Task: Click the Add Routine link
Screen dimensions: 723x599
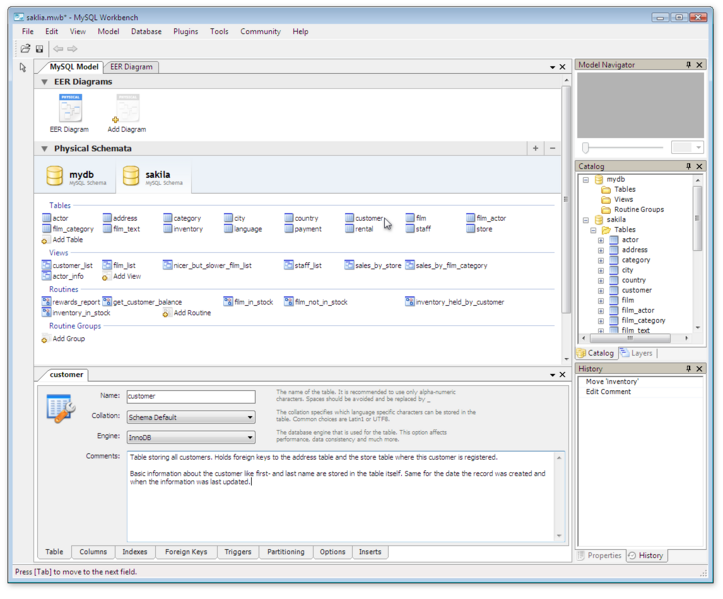Action: point(191,313)
